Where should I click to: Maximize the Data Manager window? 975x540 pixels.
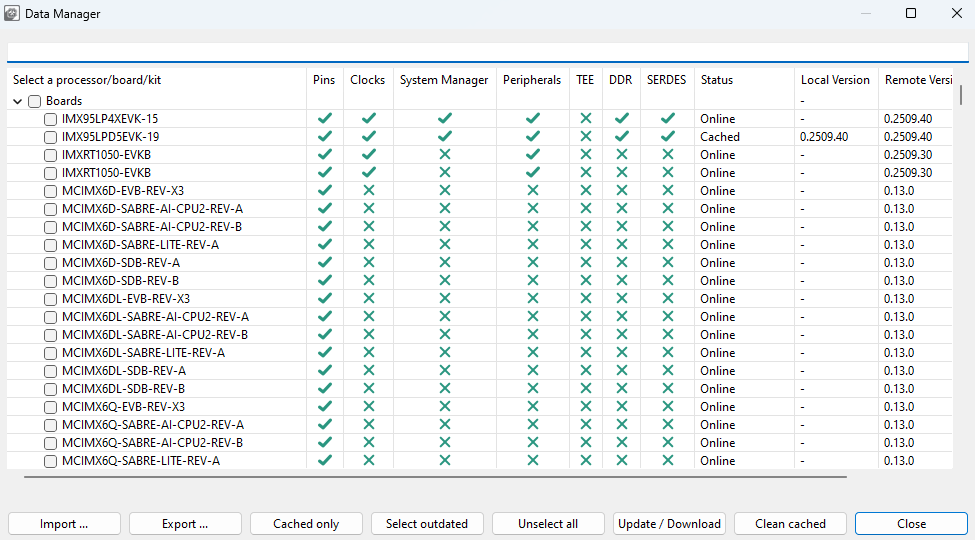point(911,14)
